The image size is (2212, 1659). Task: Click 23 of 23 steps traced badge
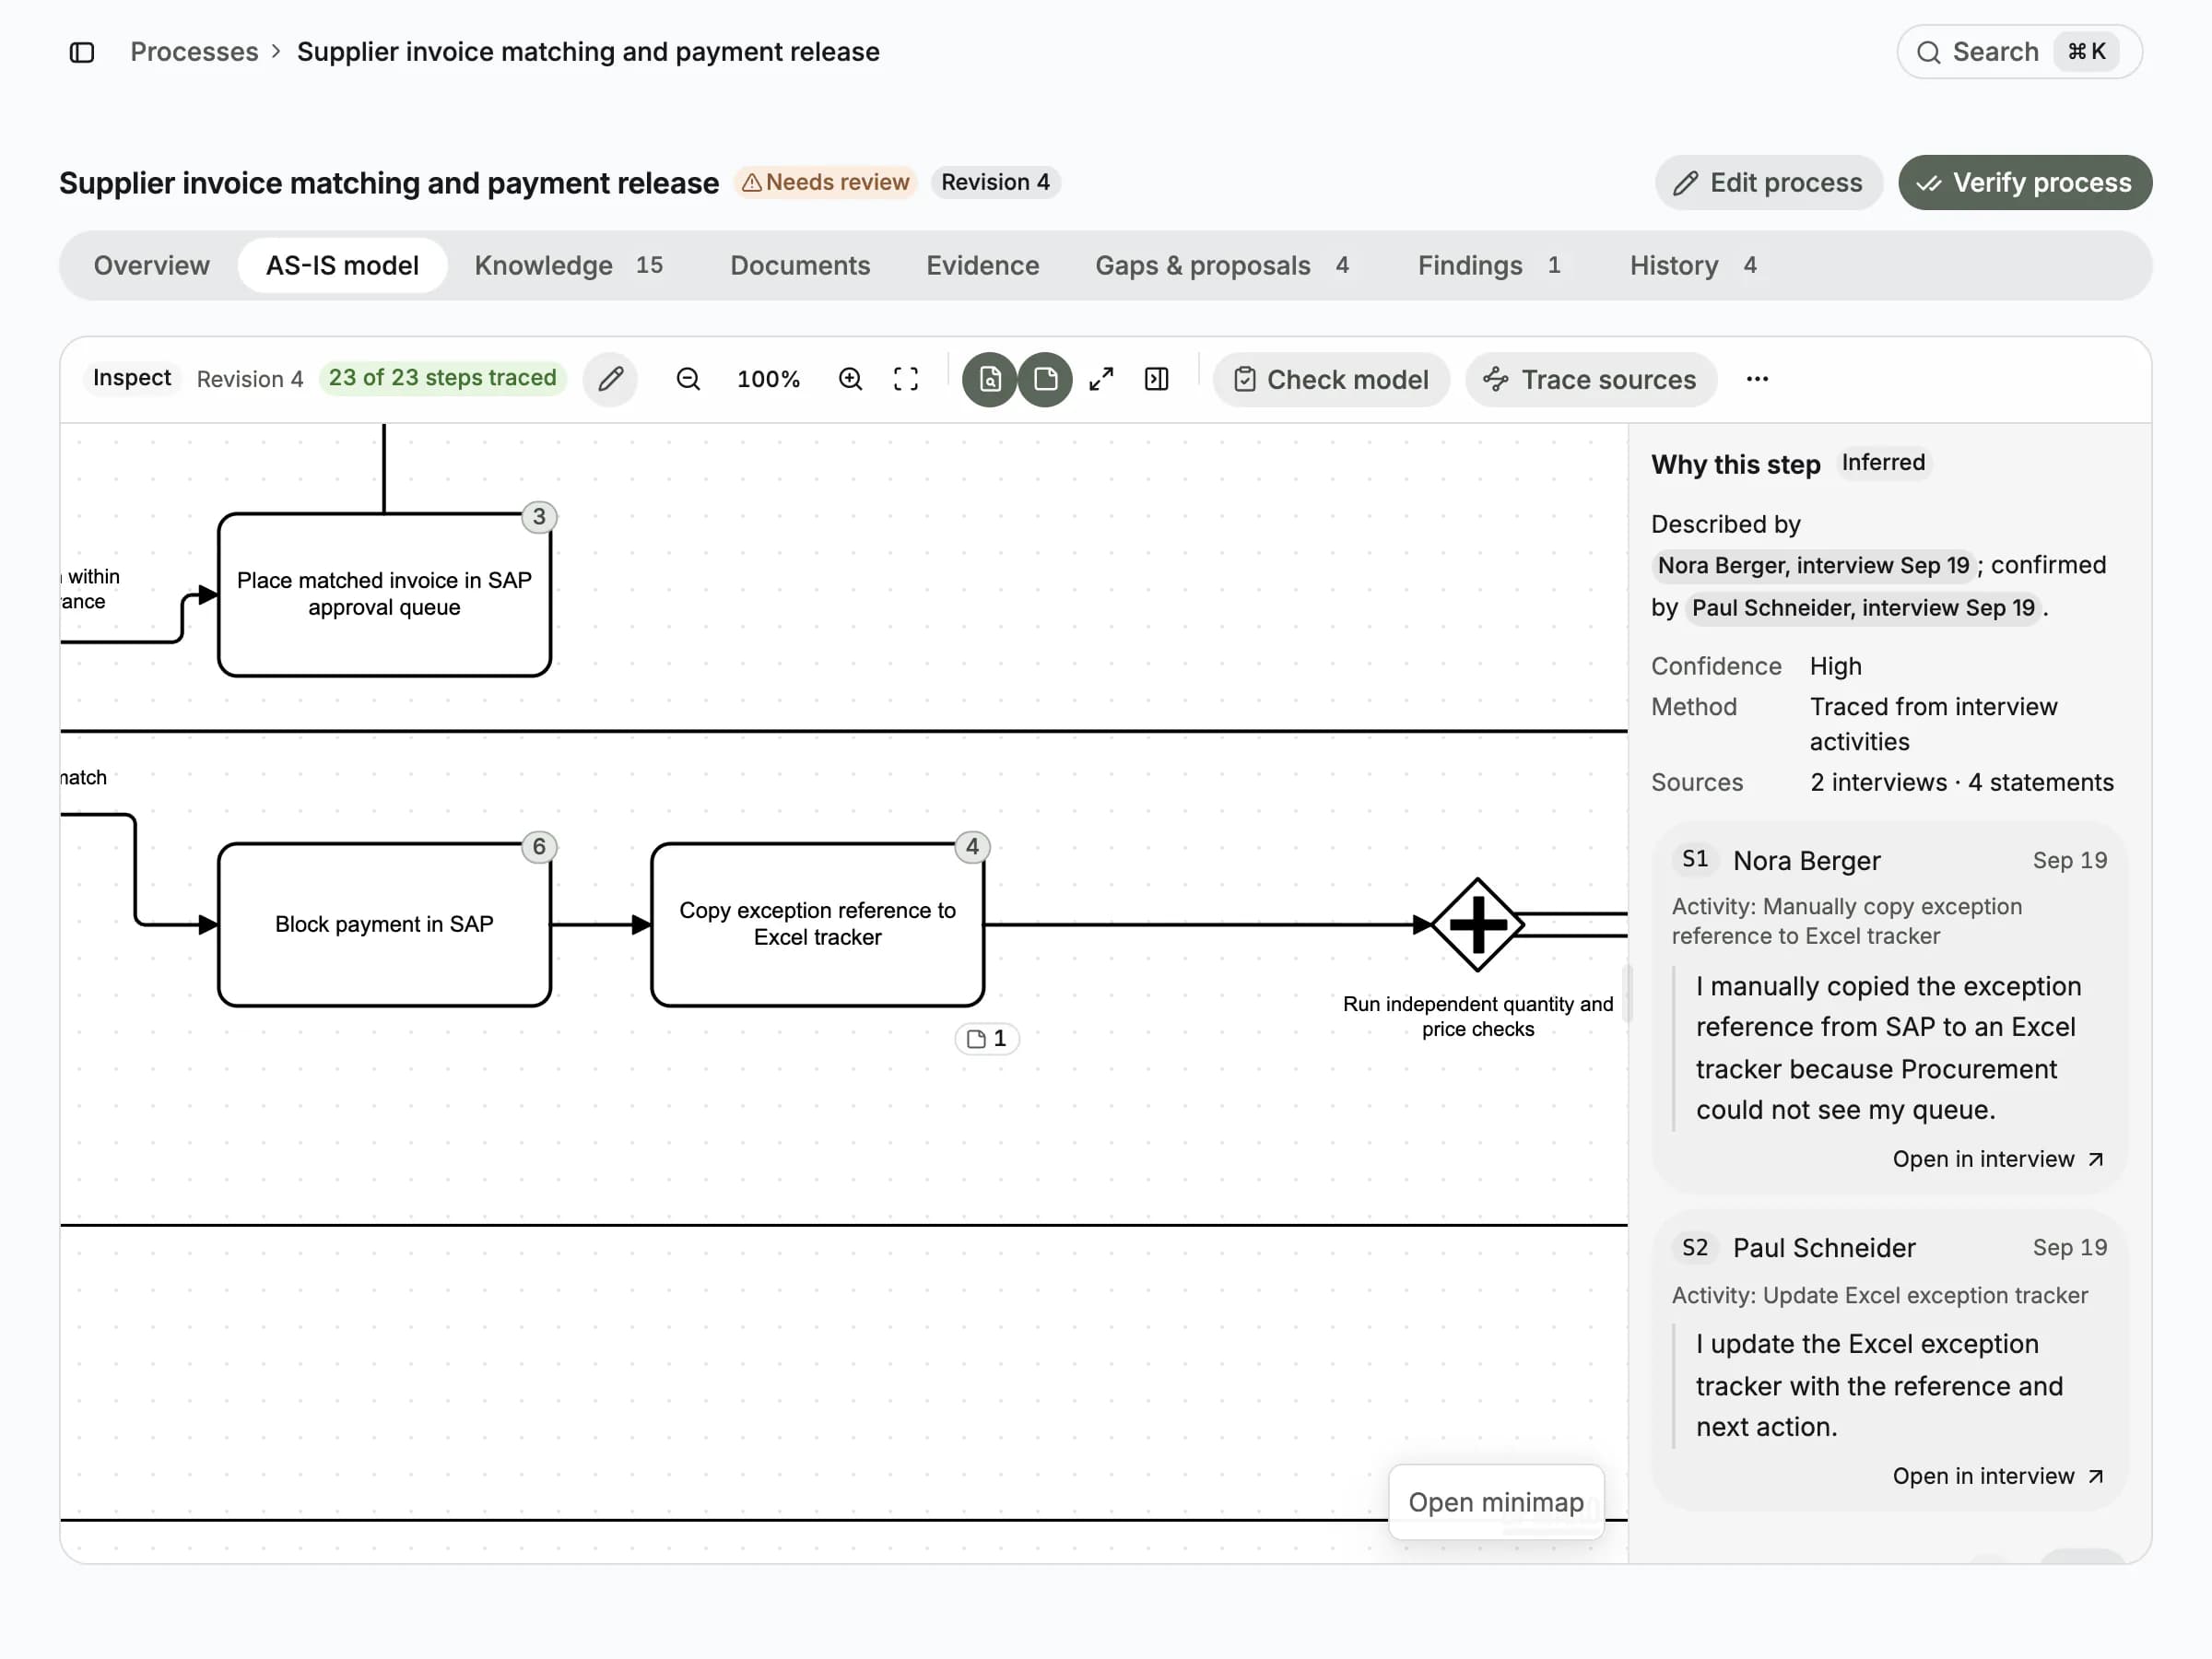pos(442,378)
